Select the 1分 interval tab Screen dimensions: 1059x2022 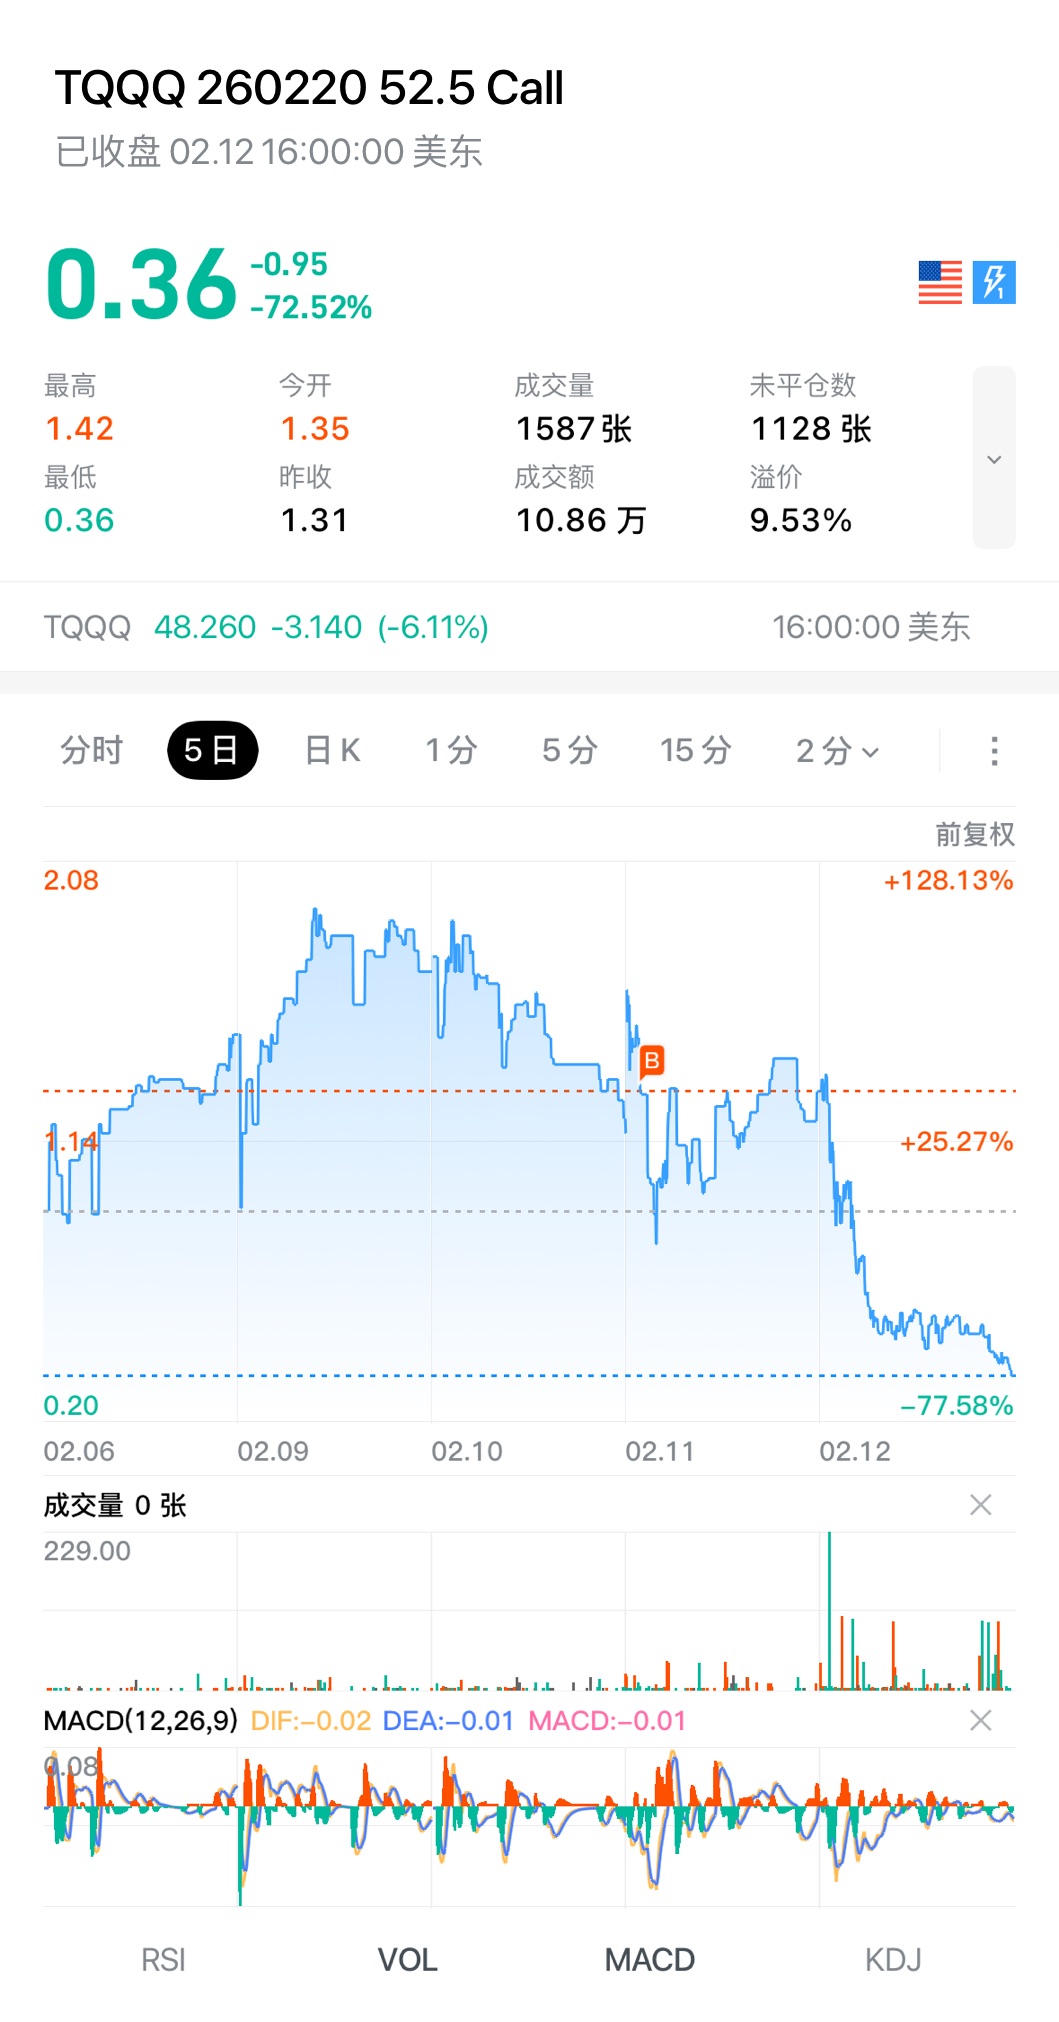(x=451, y=750)
